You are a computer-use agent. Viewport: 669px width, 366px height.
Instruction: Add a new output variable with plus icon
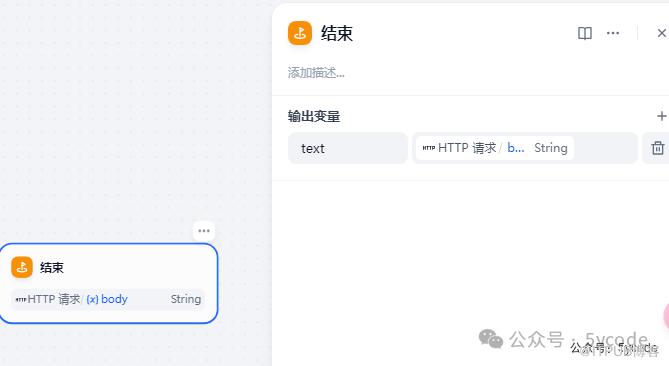pos(661,116)
